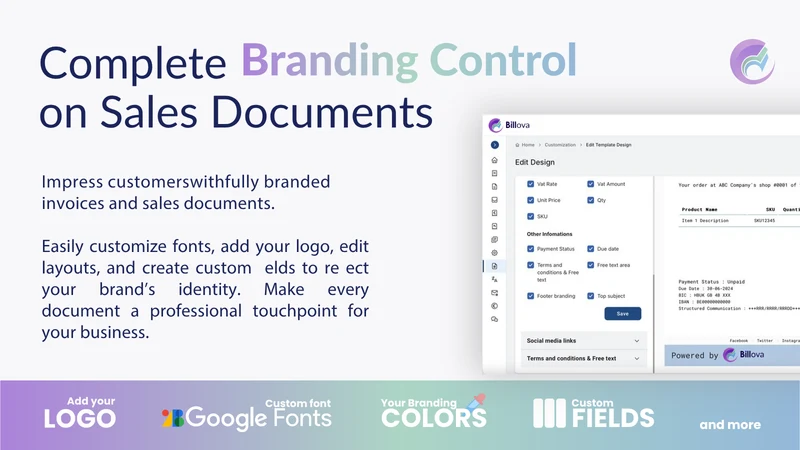Click the 'and more' banner text
Screen dimensions: 800x450
(x=730, y=424)
